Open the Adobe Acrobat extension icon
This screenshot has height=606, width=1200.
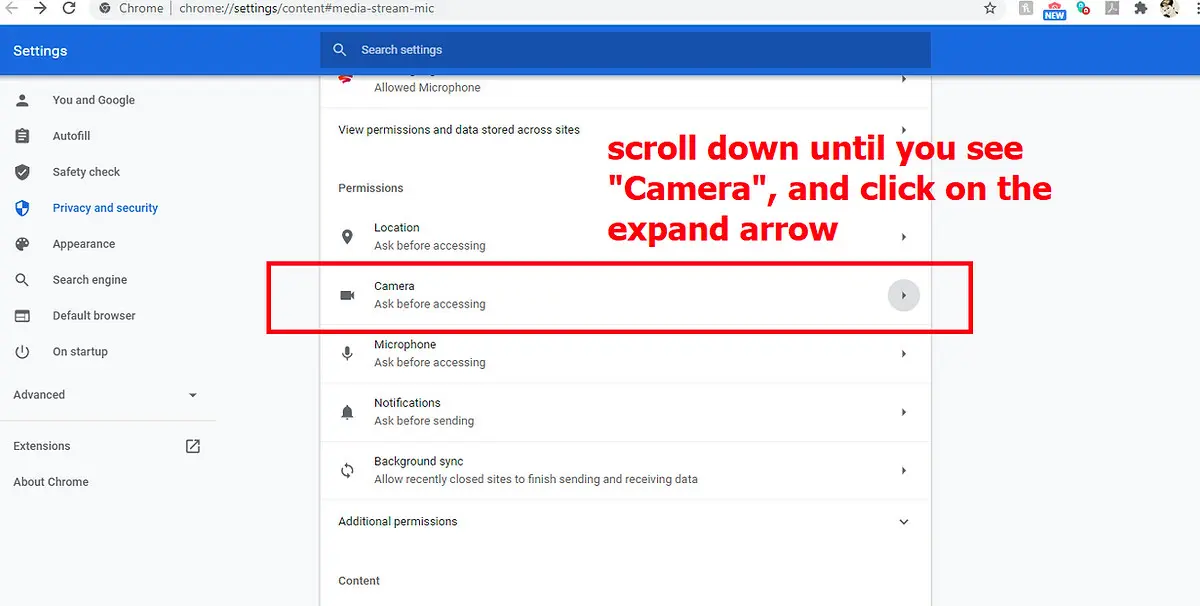[1112, 8]
